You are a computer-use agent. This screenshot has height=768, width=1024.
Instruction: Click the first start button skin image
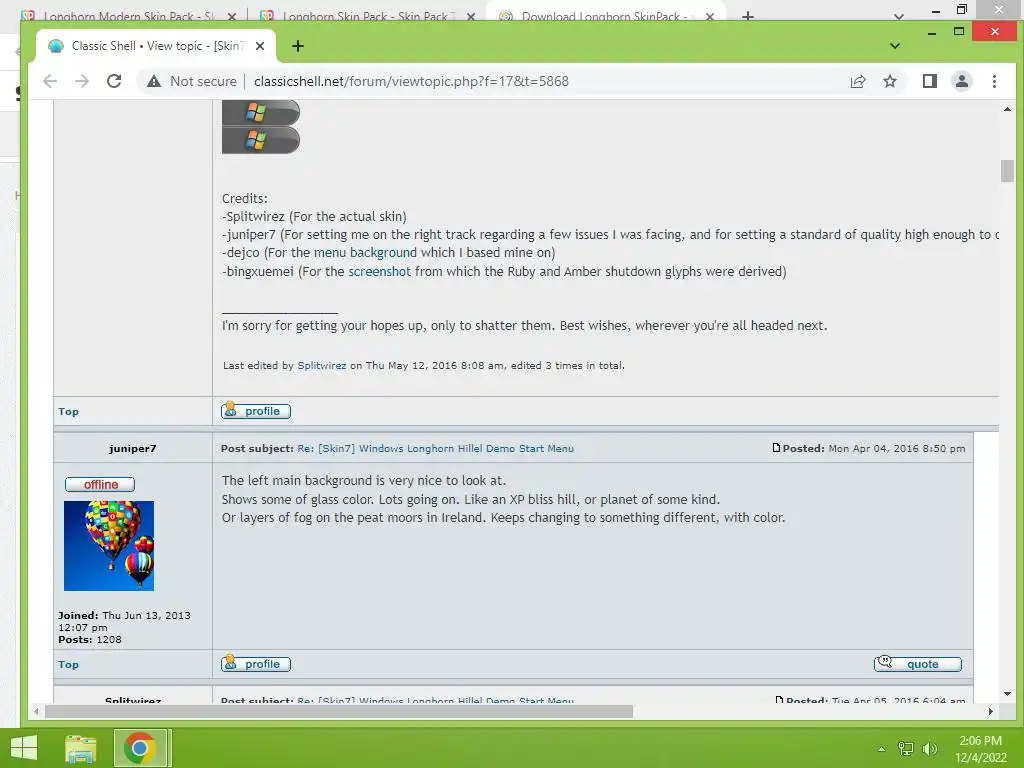click(x=261, y=113)
